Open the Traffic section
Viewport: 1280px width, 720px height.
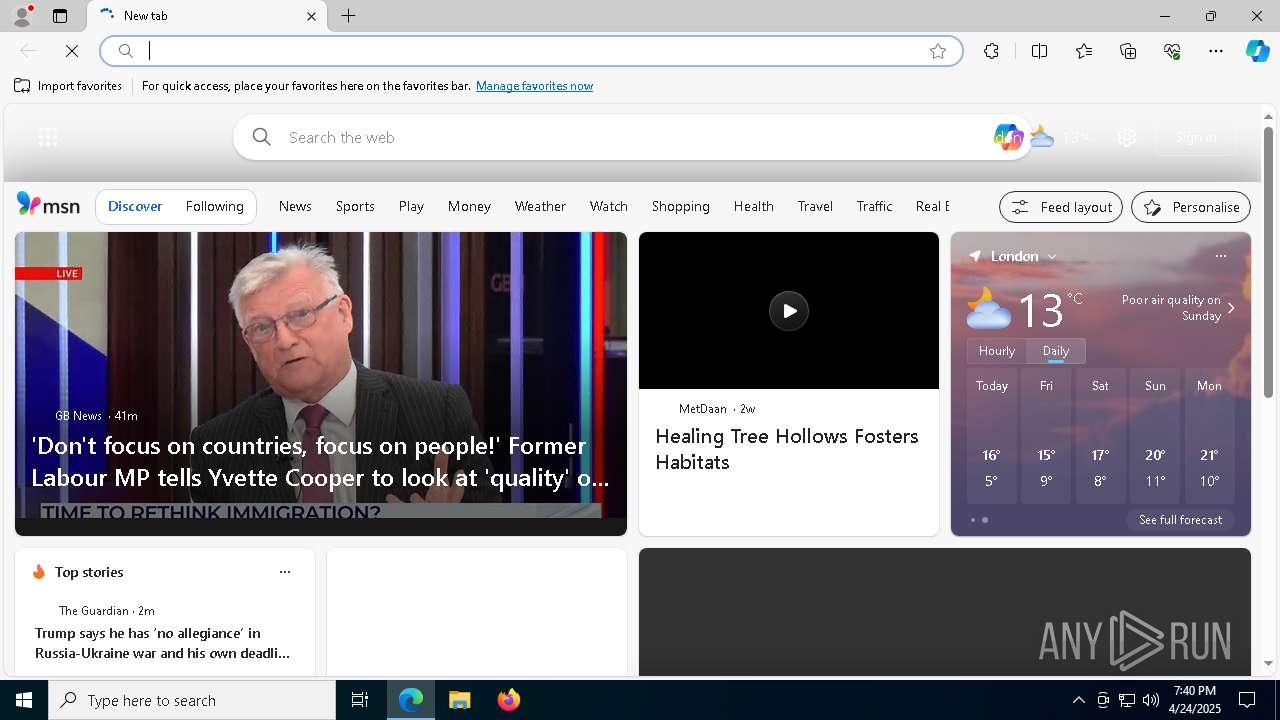pos(874,206)
